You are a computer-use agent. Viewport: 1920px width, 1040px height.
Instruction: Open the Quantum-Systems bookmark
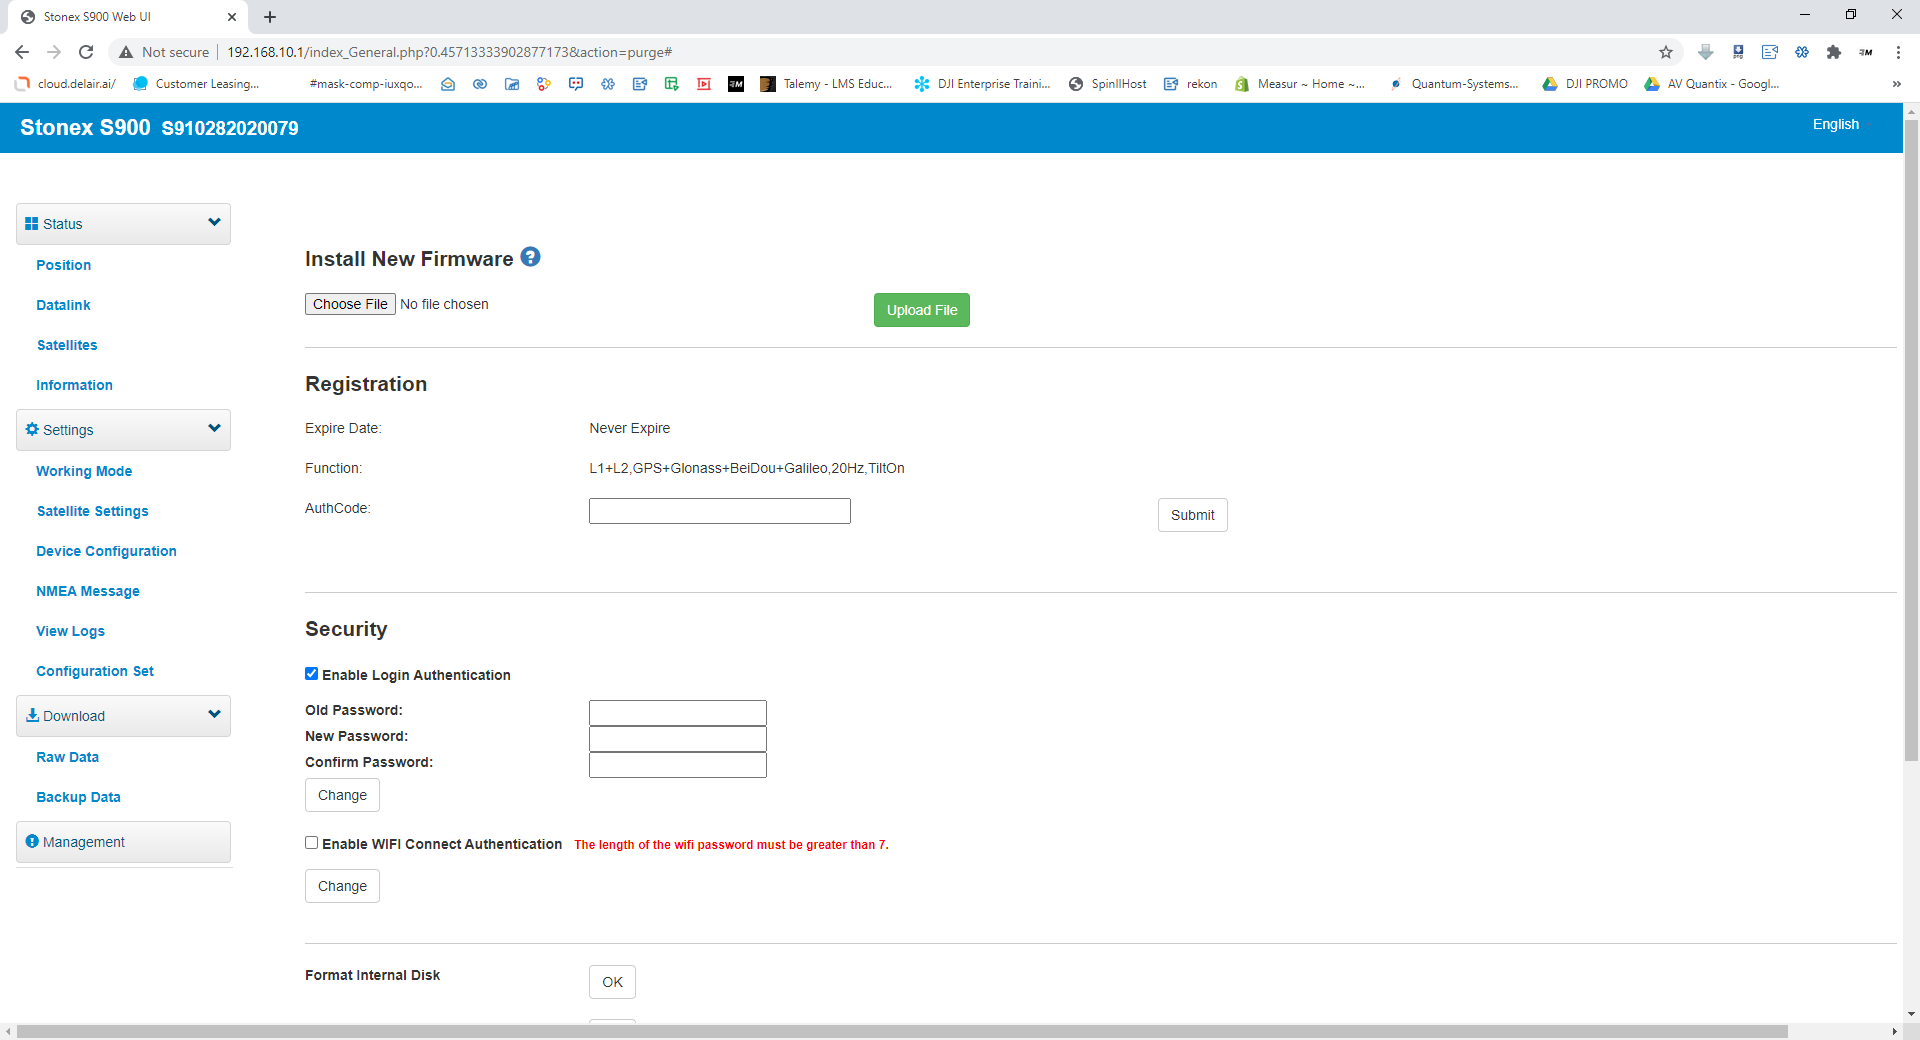coord(1454,84)
